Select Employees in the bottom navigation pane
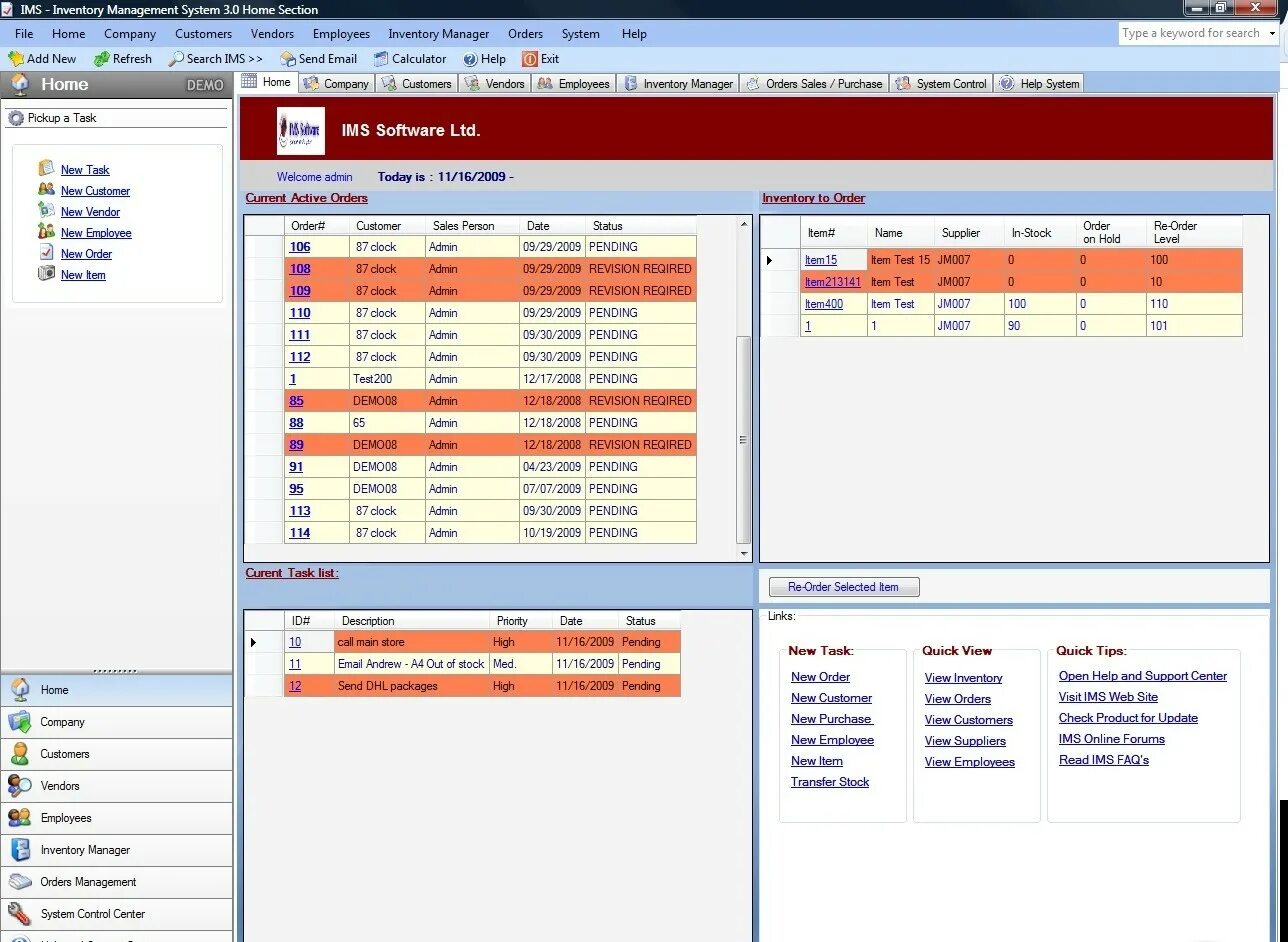The width and height of the screenshot is (1288, 942). pyautogui.click(x=116, y=818)
